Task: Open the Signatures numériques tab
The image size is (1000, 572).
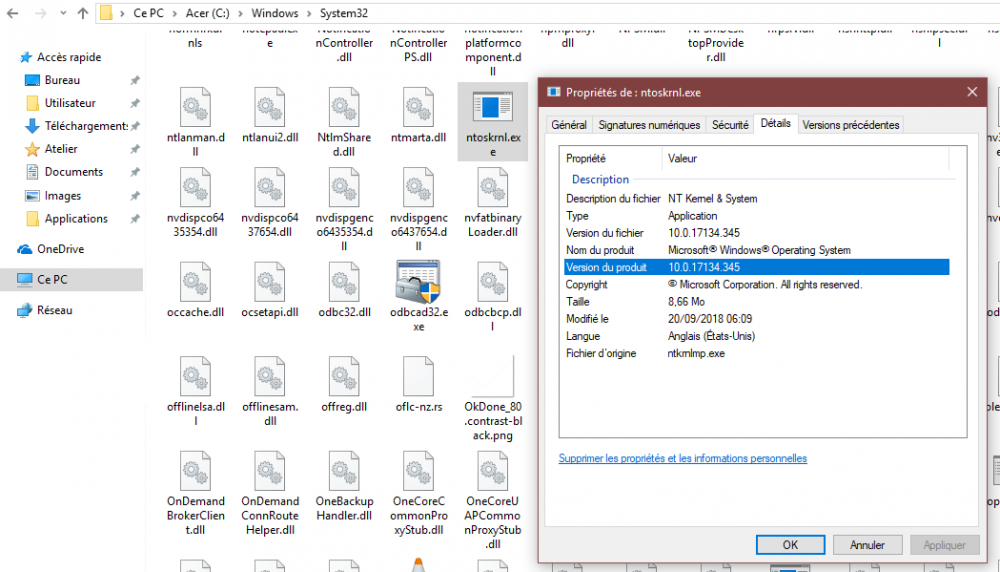Action: (x=649, y=125)
